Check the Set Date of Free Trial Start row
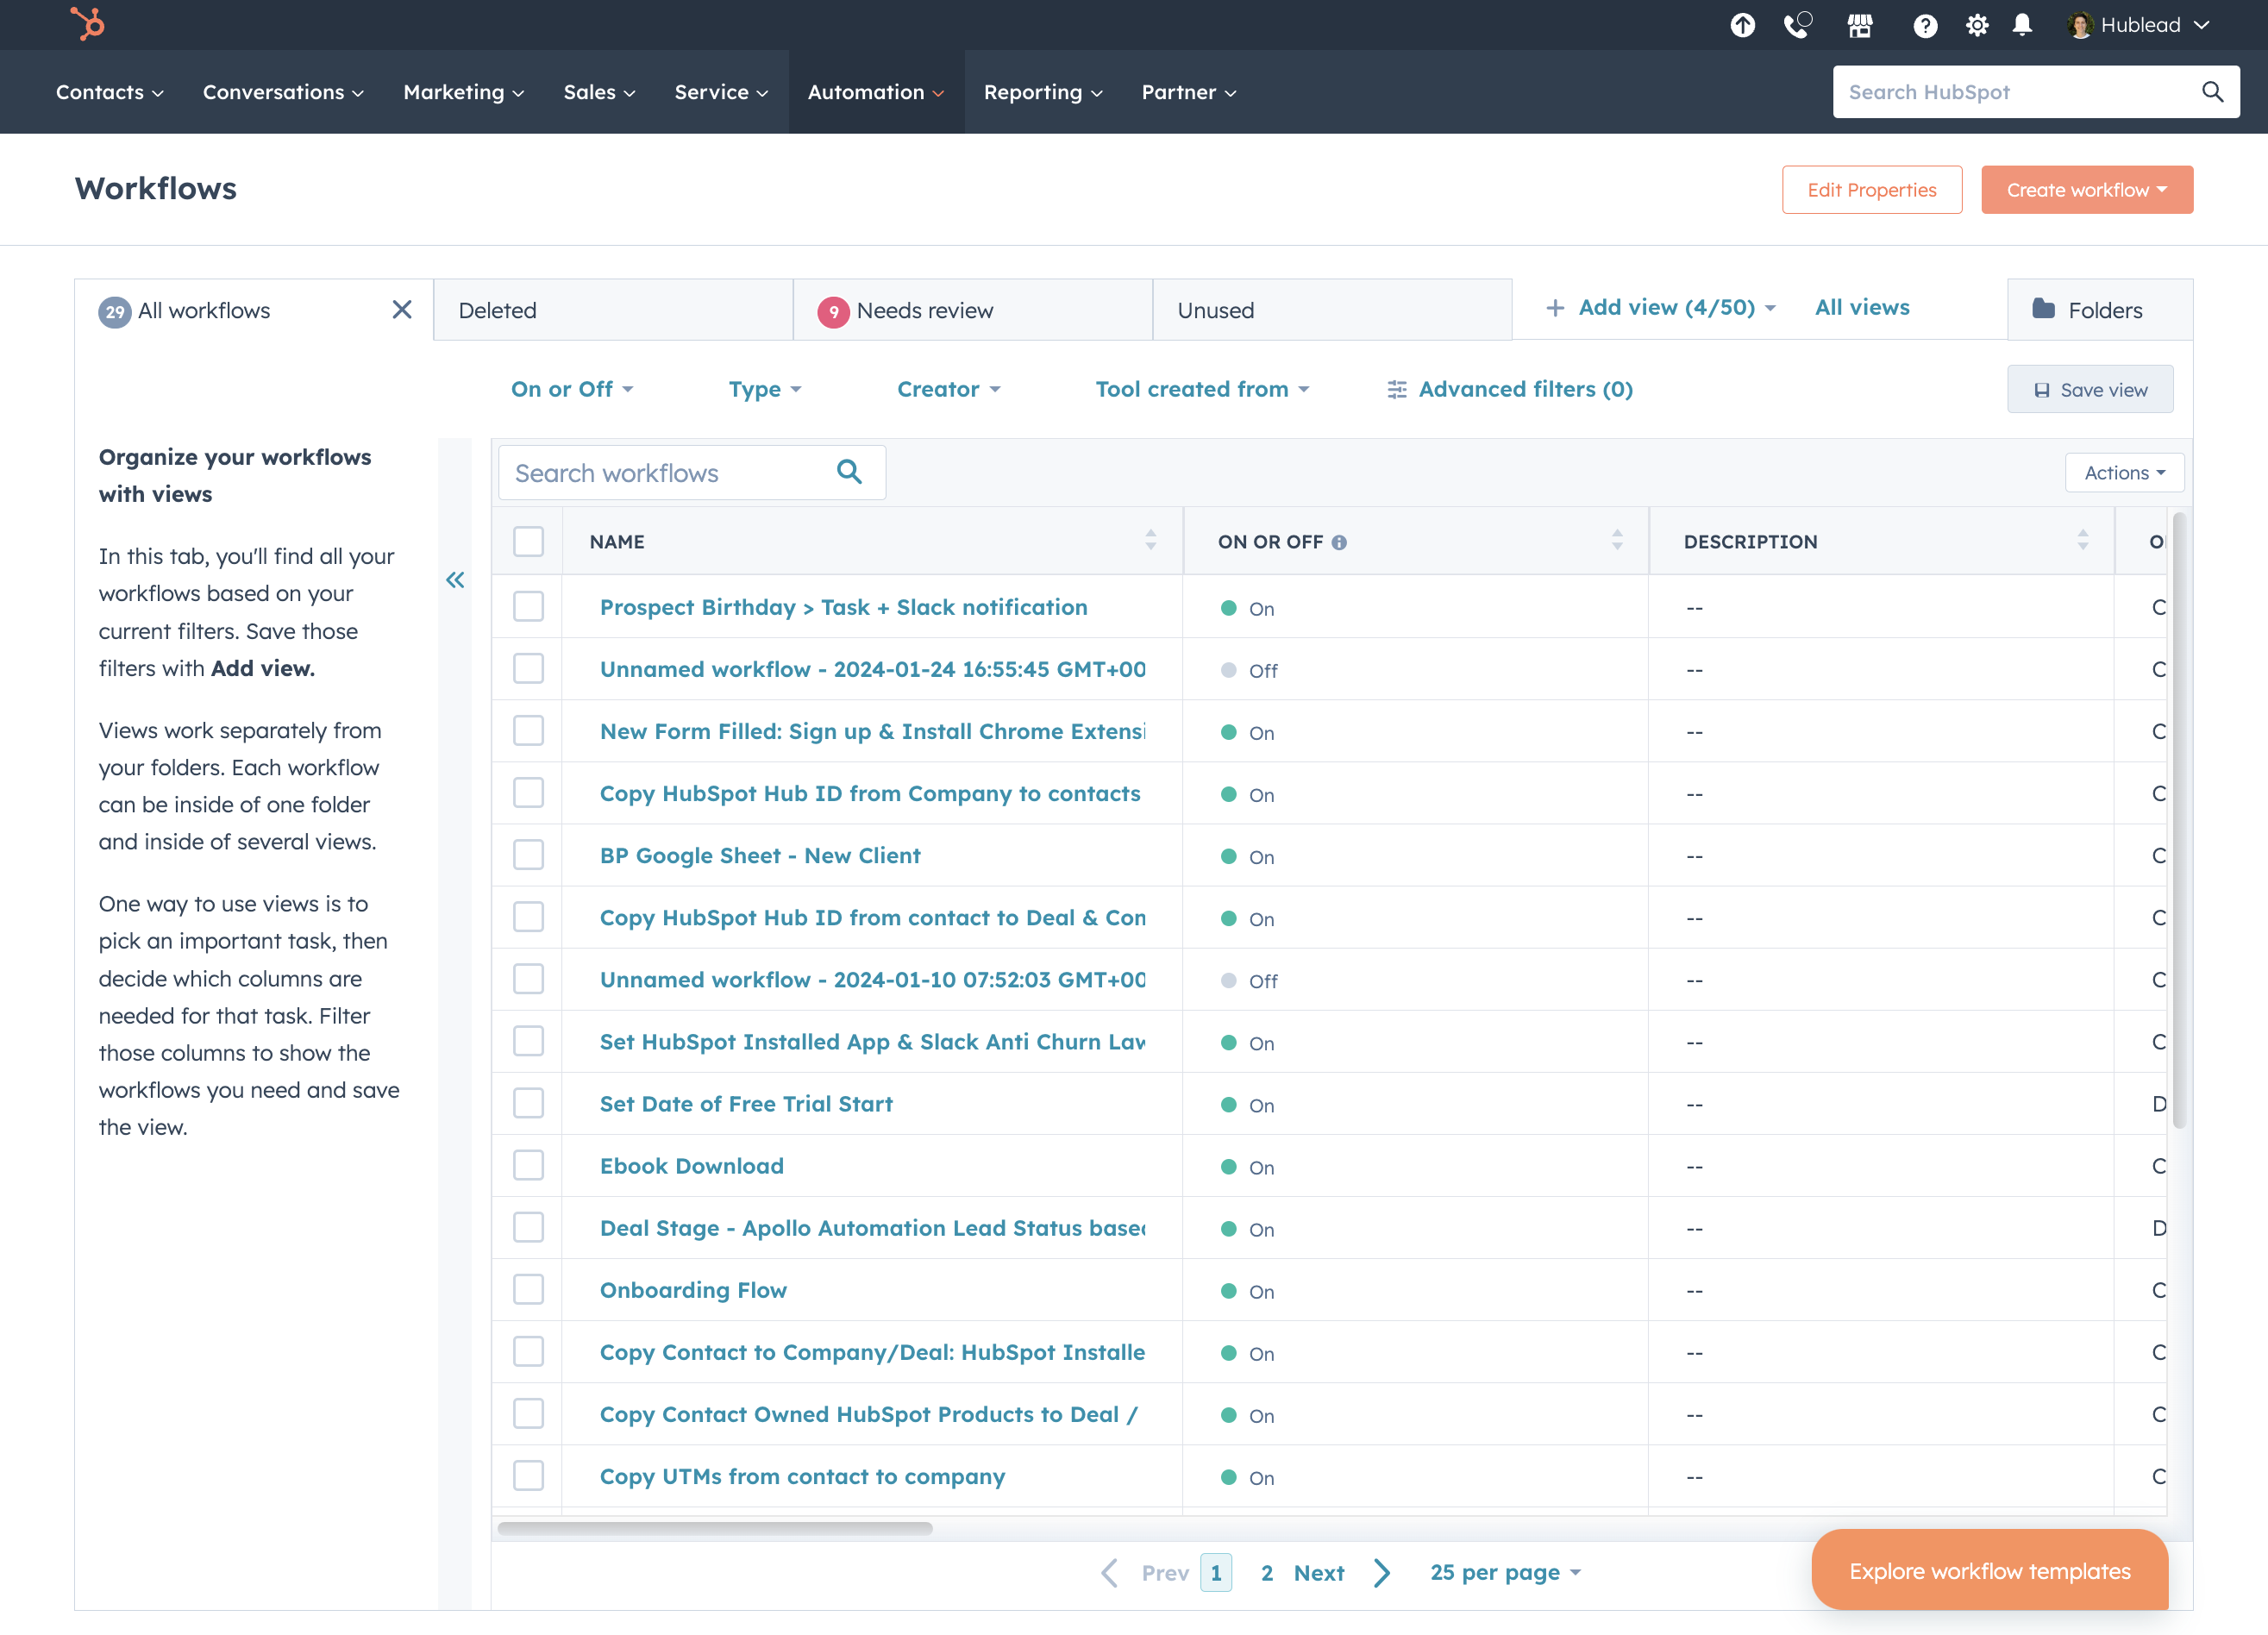 (x=528, y=1103)
